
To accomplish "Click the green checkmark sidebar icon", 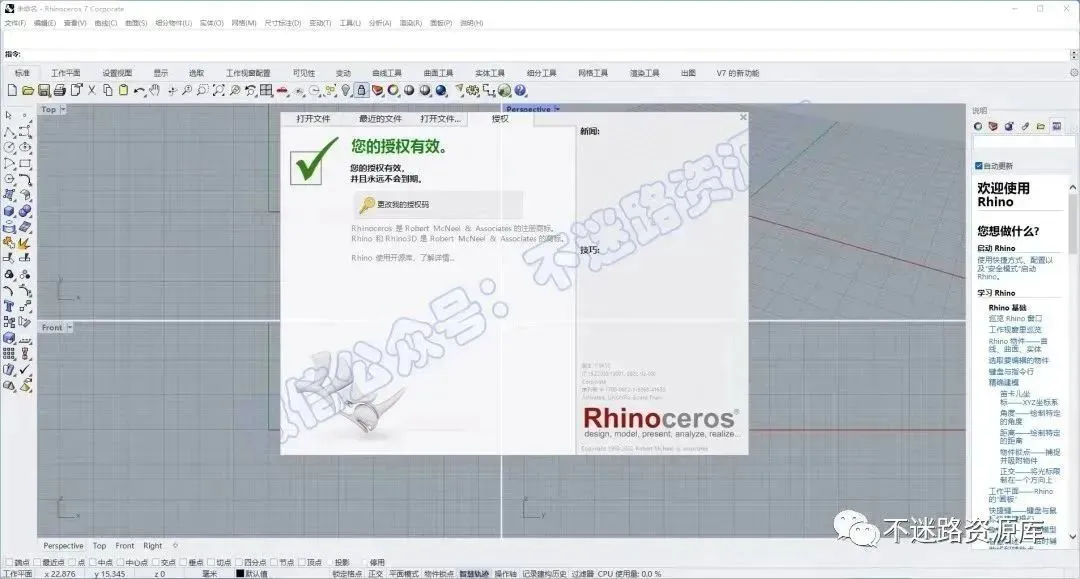I will (25, 369).
